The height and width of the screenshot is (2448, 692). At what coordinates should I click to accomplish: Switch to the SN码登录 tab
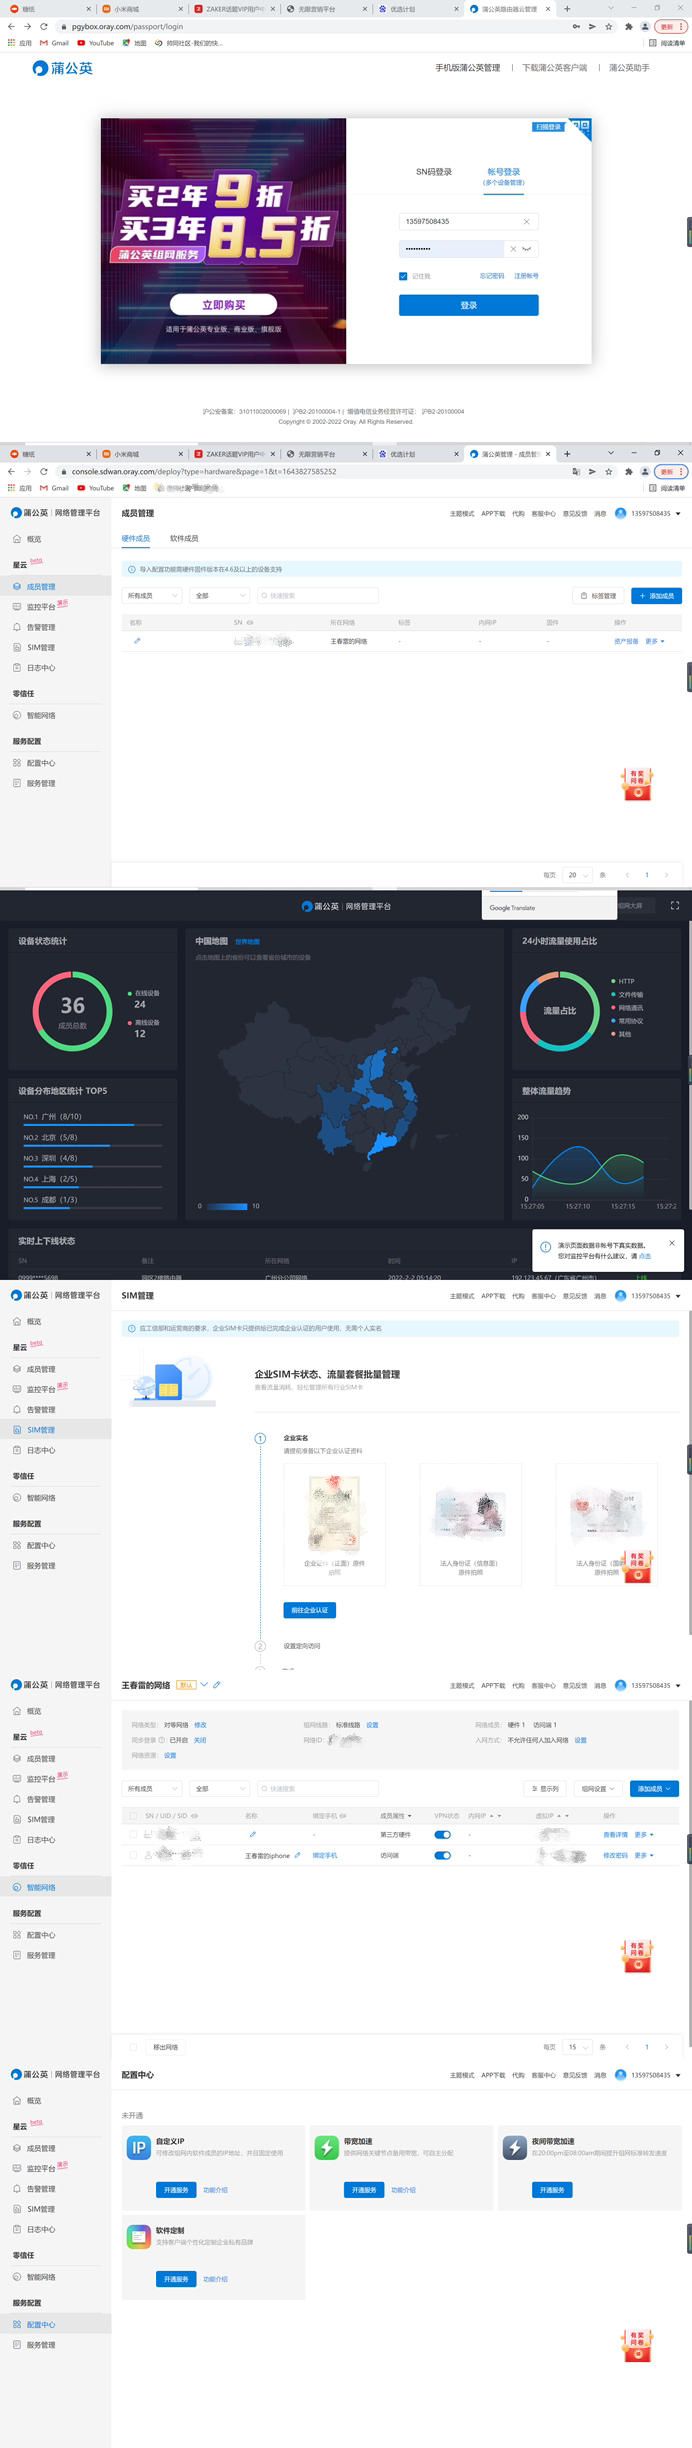click(x=434, y=172)
